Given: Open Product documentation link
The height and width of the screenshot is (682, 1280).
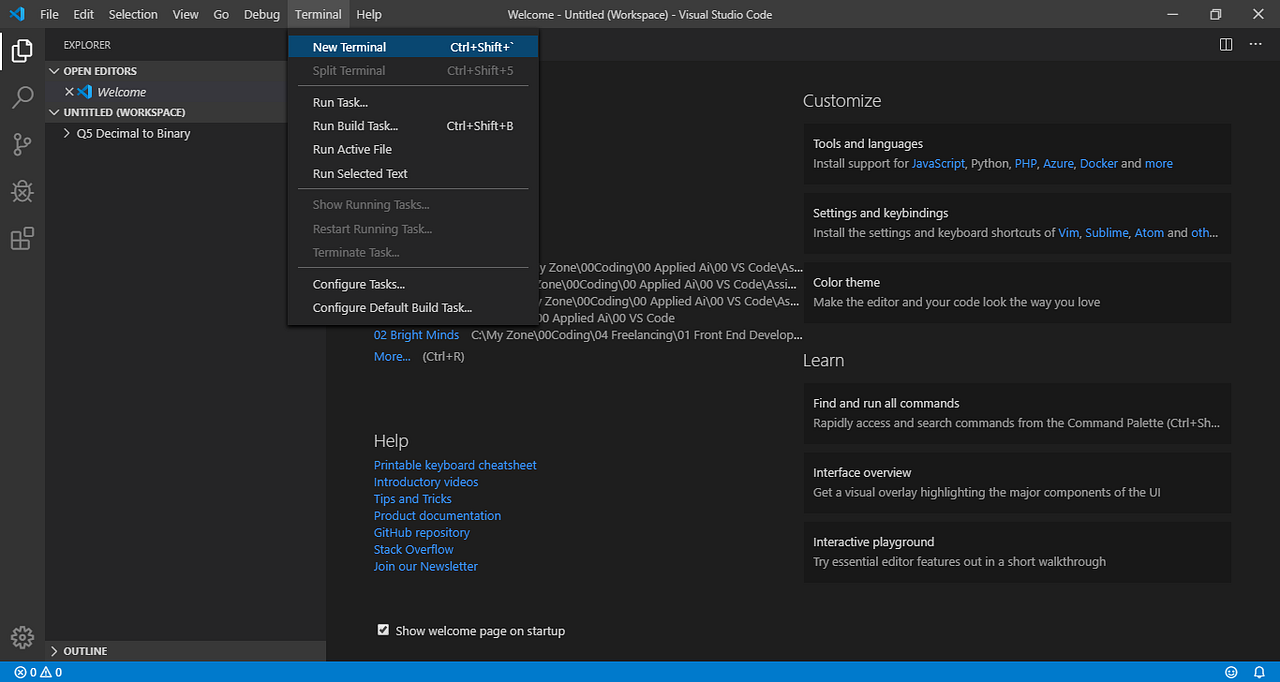Looking at the screenshot, I should [x=437, y=516].
